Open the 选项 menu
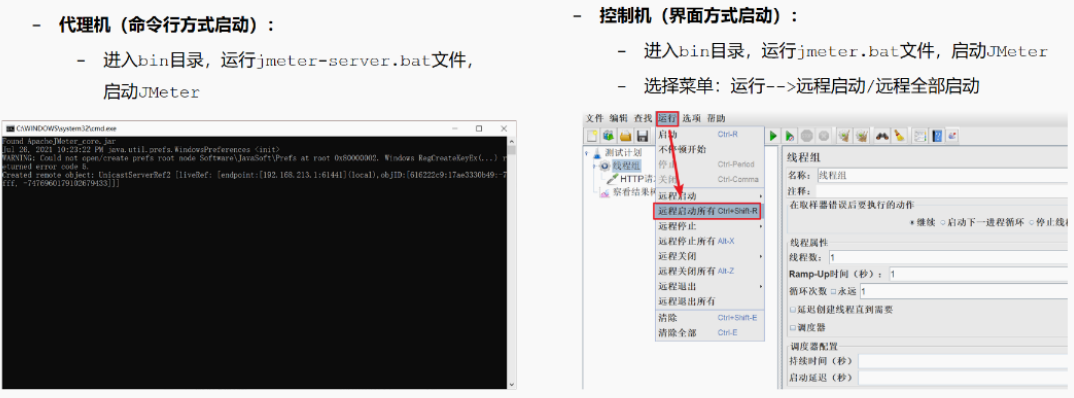1074x398 pixels. [691, 119]
